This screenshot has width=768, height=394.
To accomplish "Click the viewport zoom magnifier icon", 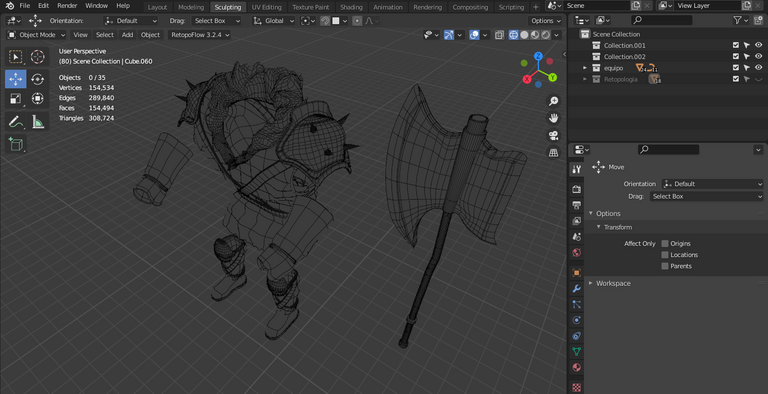I will (x=553, y=101).
